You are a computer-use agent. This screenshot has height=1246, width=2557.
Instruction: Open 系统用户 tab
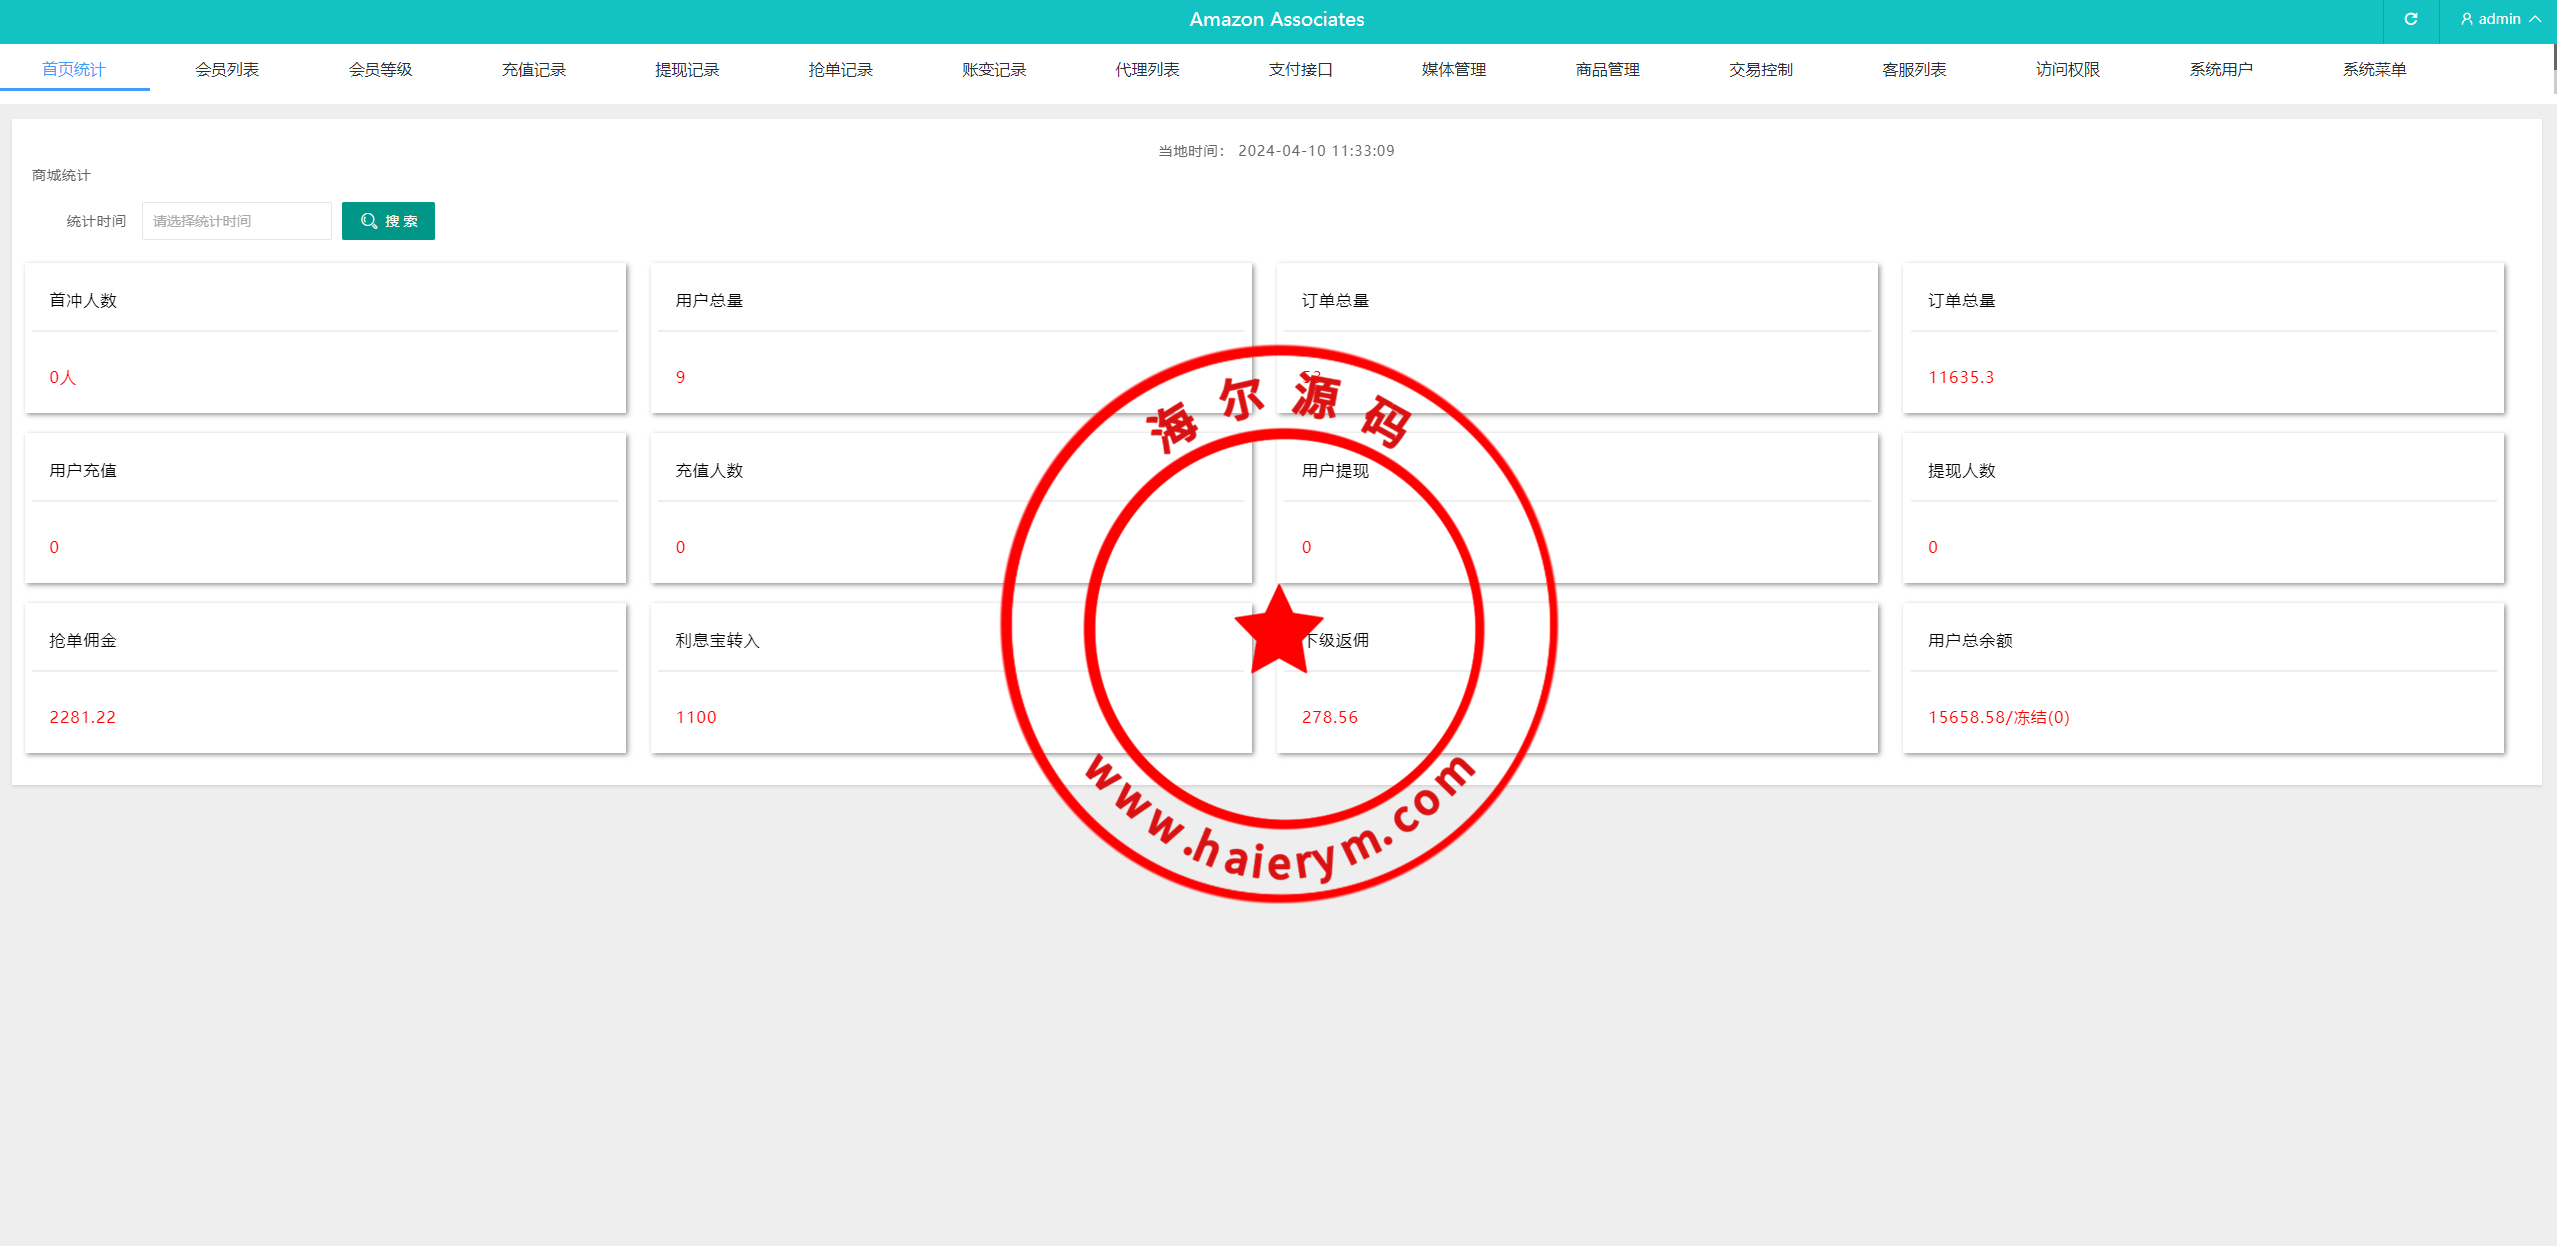(2221, 69)
